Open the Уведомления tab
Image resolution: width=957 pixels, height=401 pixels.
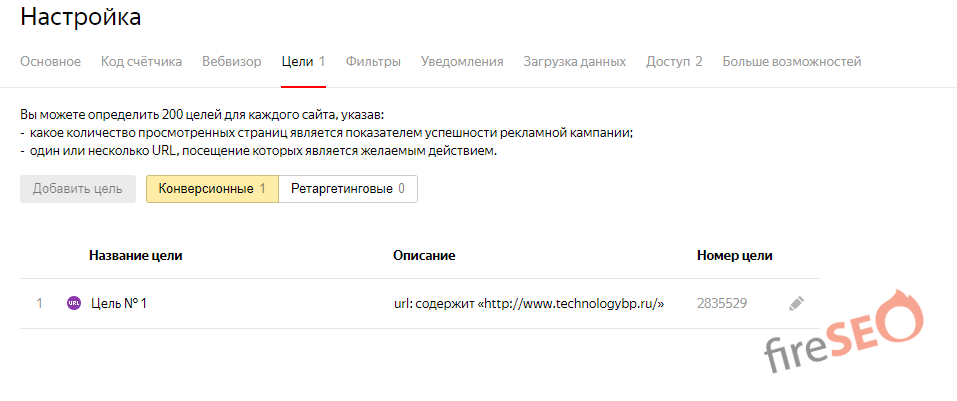coord(462,62)
